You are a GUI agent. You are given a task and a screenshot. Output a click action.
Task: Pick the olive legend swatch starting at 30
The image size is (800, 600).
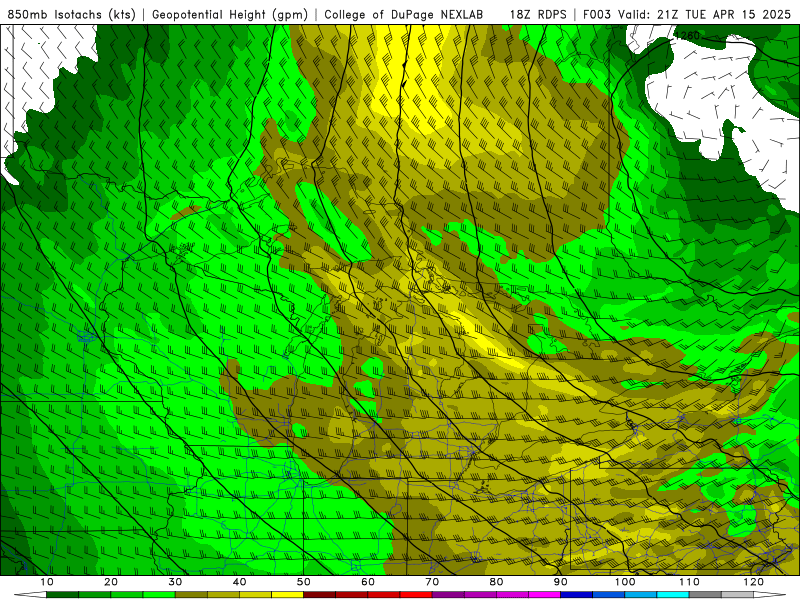(x=191, y=595)
